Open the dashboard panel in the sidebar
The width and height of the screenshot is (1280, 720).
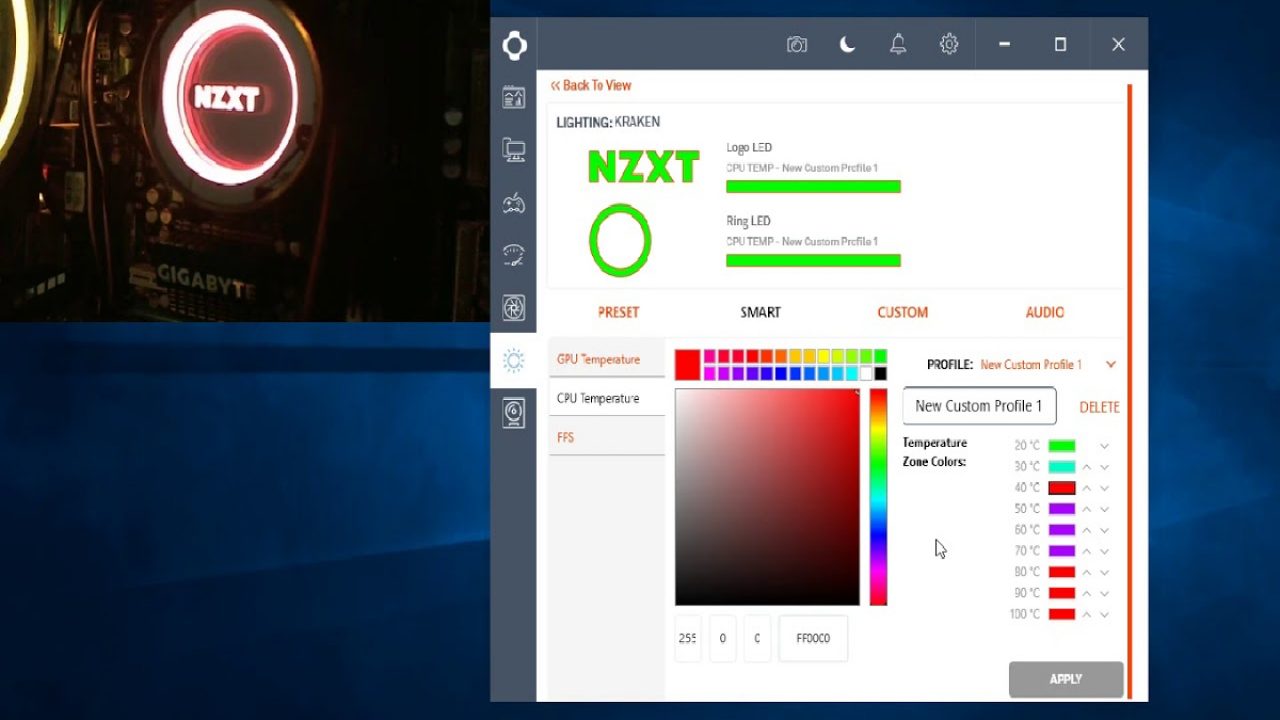coord(514,97)
